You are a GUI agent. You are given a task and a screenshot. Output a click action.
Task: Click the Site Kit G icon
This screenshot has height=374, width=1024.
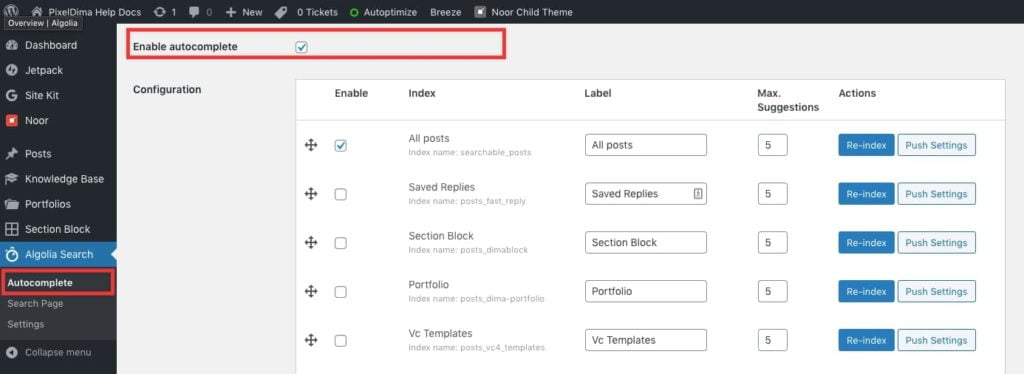[11, 95]
